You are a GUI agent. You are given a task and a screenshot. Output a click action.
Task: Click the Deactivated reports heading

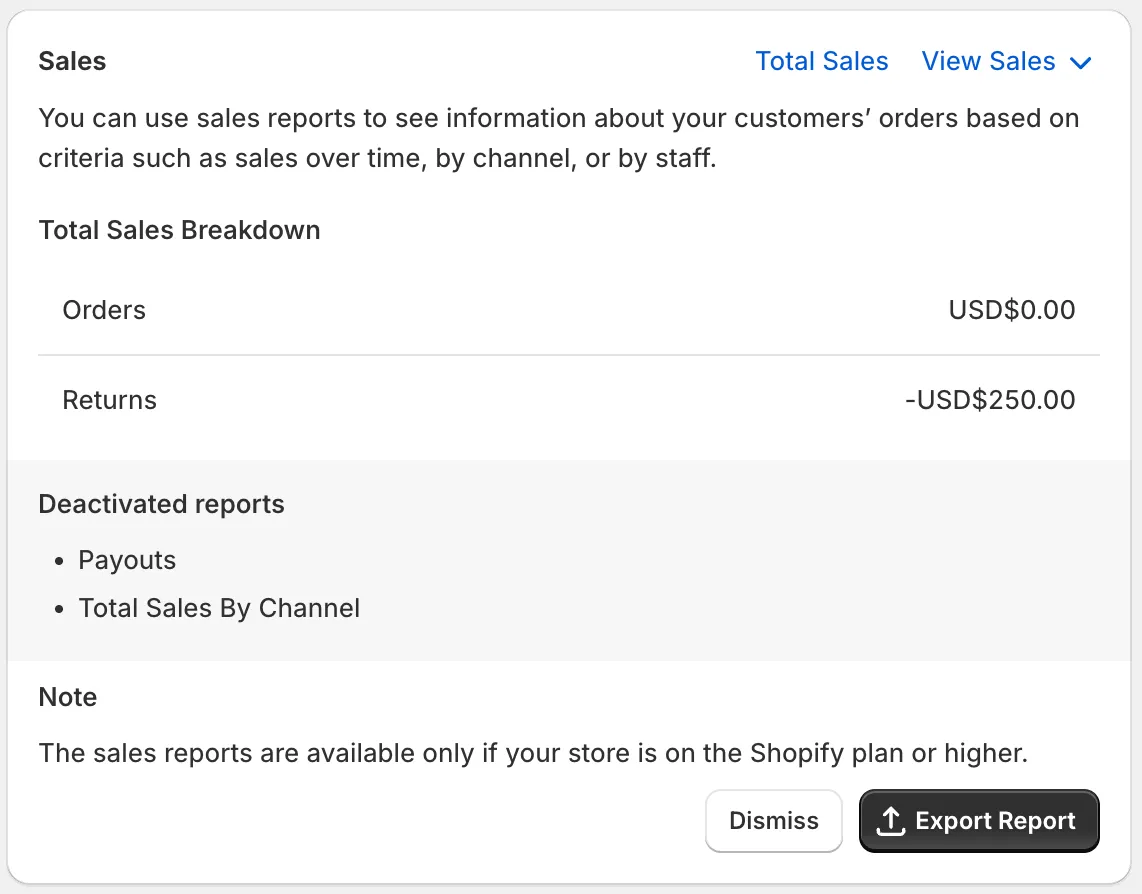pyautogui.click(x=161, y=504)
